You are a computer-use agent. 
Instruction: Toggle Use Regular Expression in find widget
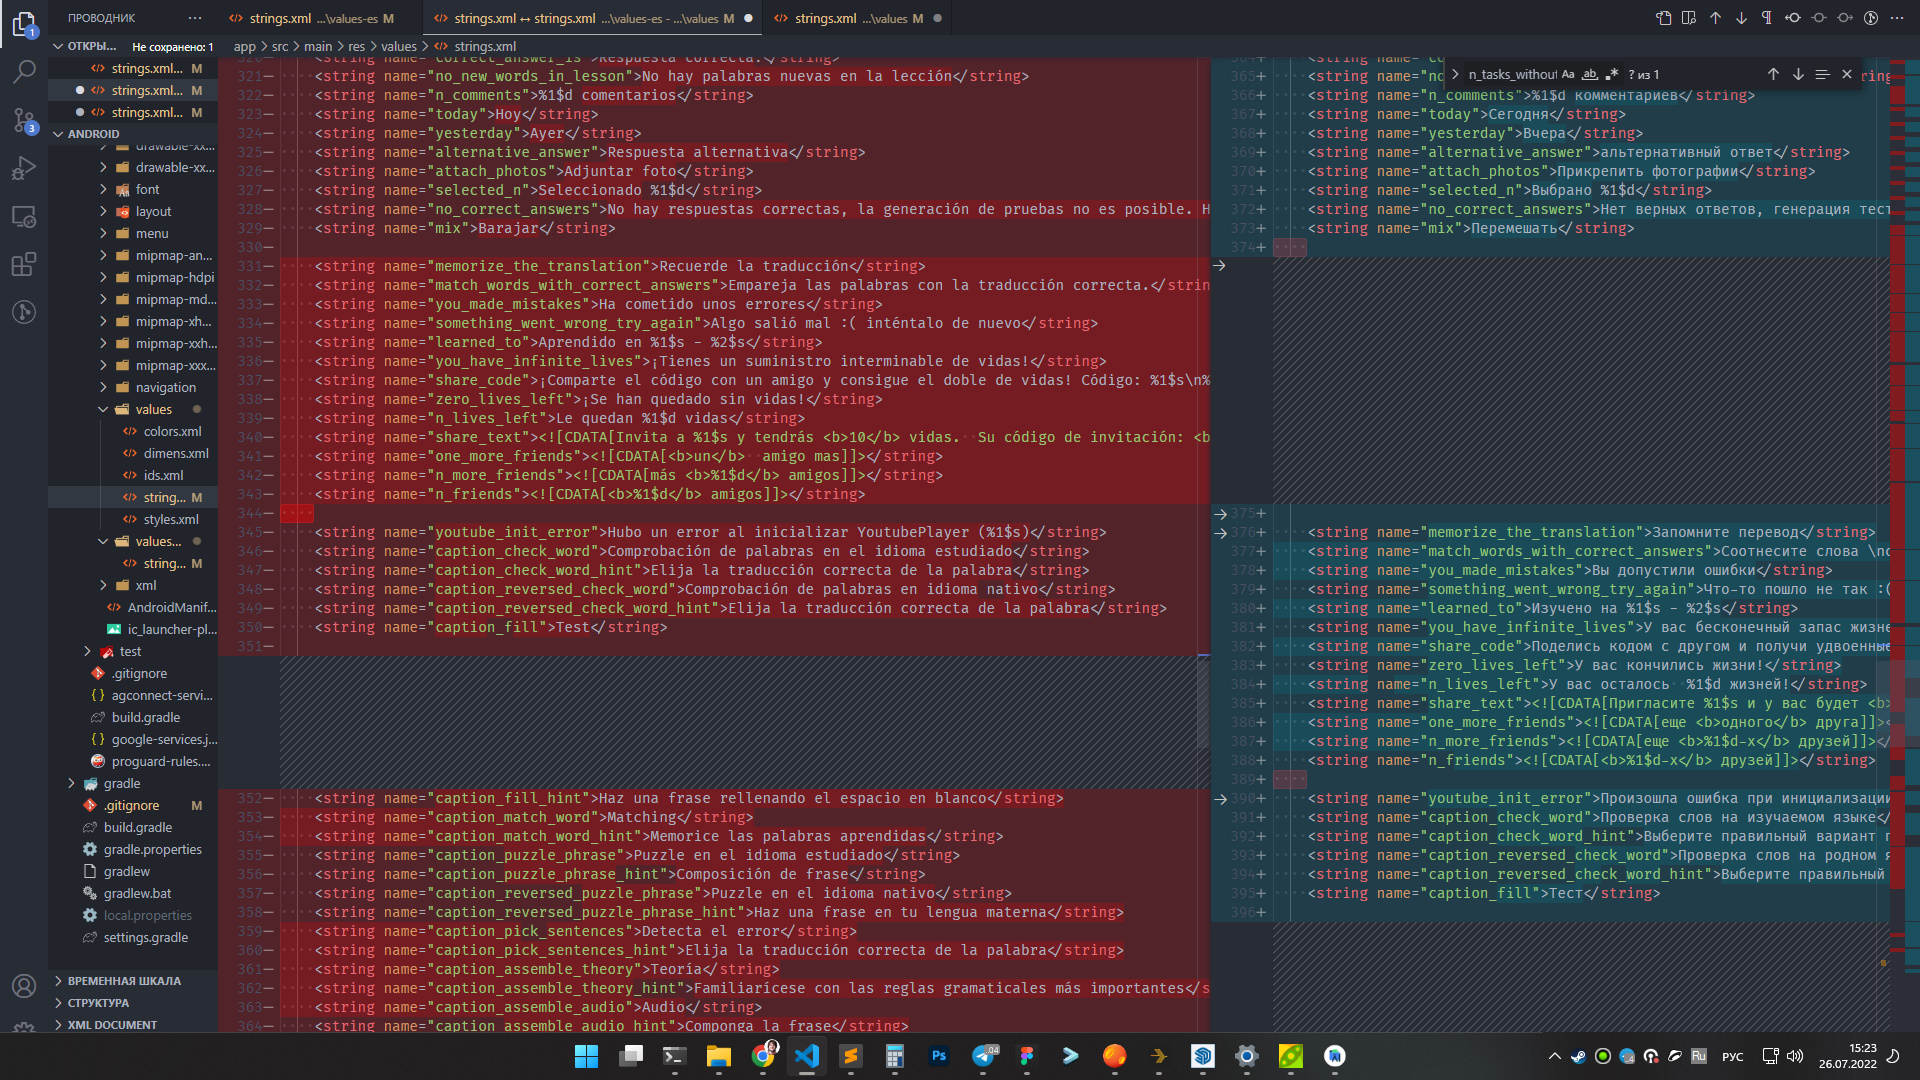[x=1612, y=75]
